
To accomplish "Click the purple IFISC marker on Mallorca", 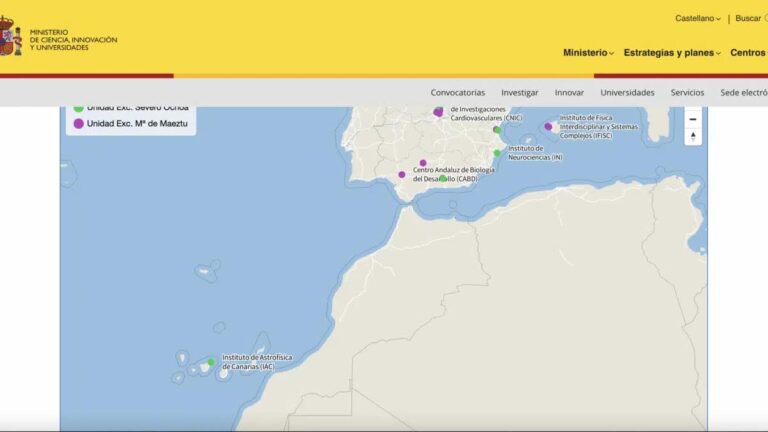I will [548, 127].
